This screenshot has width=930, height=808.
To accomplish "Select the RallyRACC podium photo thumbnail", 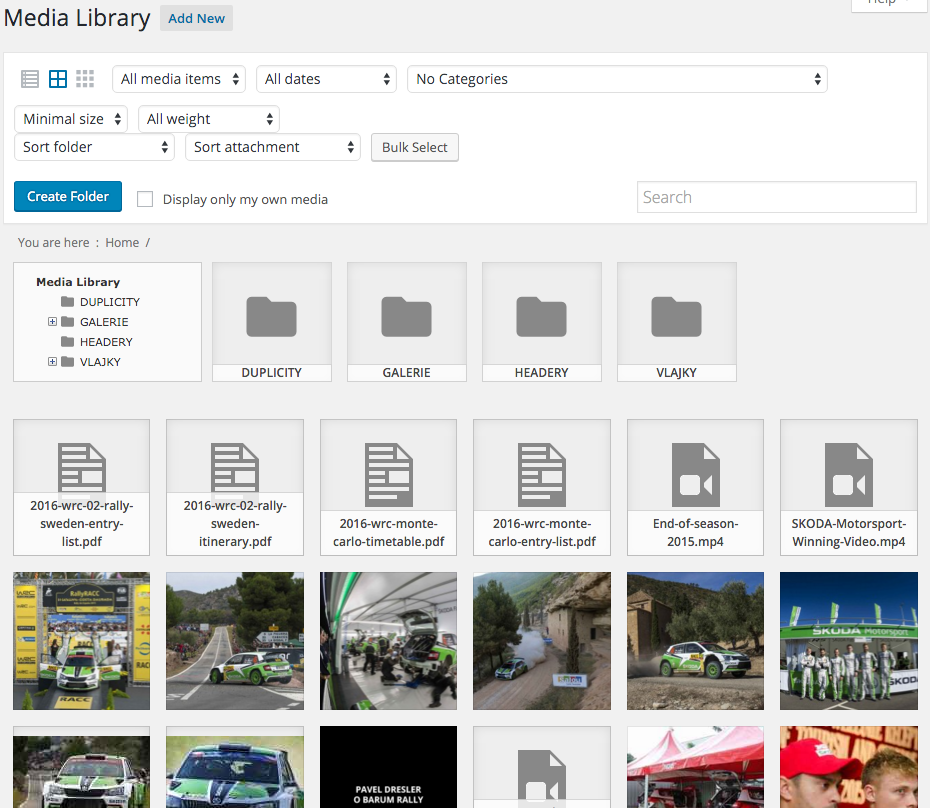I will tap(82, 641).
